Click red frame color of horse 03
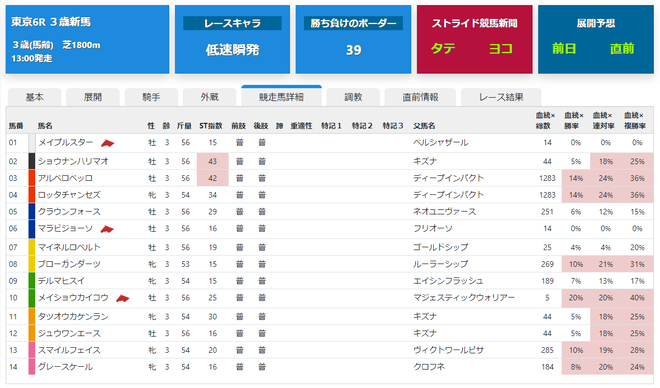 click(32, 178)
